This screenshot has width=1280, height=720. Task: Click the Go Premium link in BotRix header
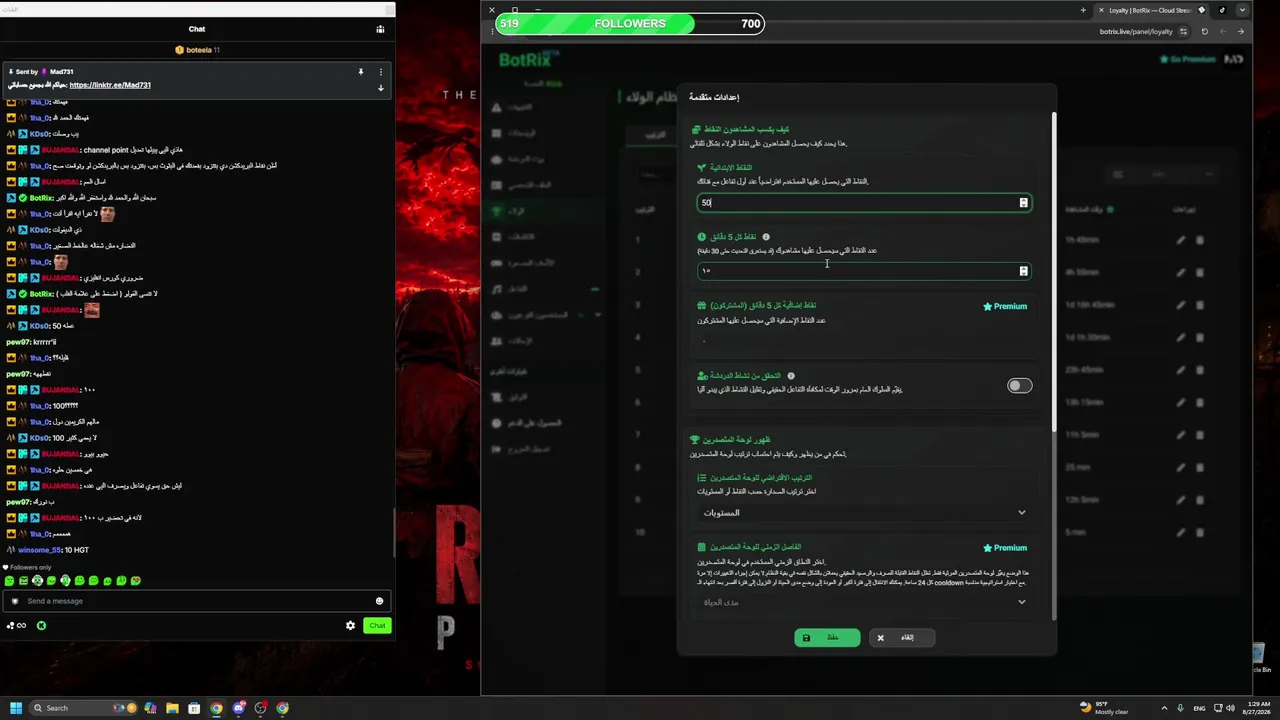click(1187, 59)
